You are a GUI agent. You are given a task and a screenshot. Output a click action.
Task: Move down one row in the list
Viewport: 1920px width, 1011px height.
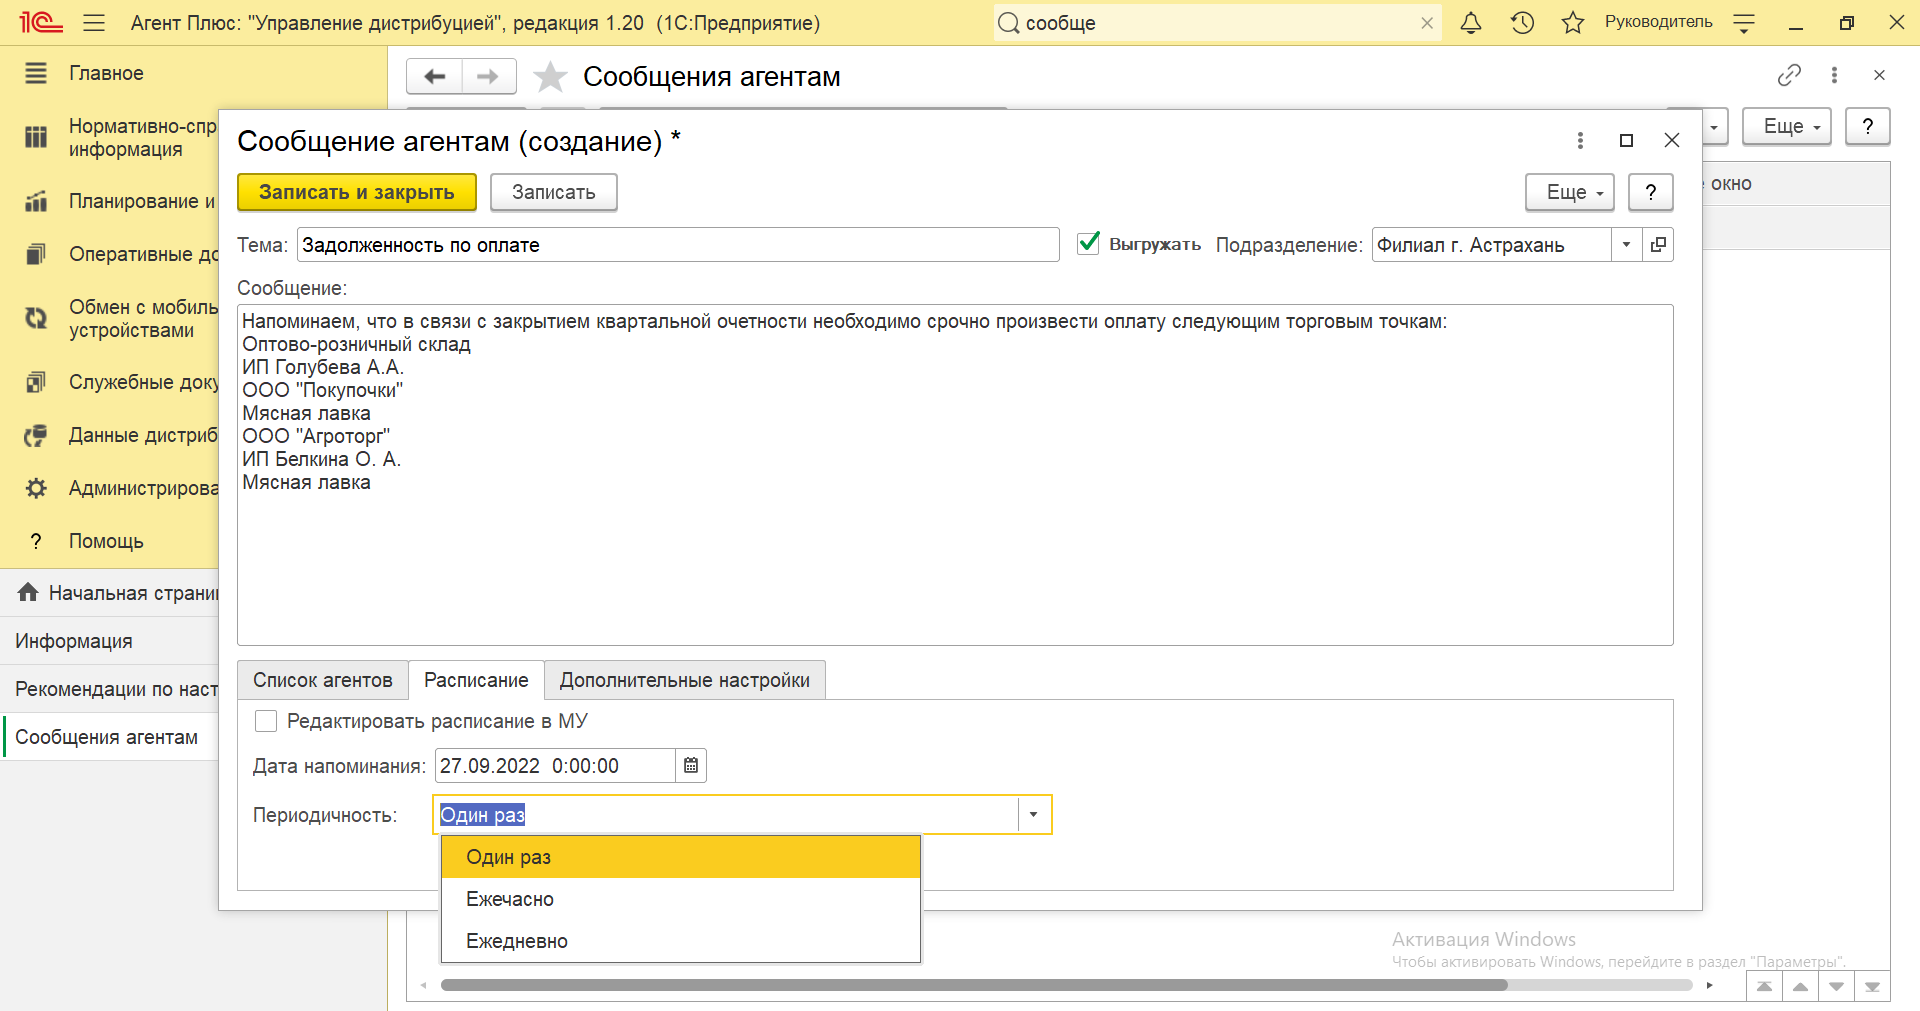(x=1836, y=986)
